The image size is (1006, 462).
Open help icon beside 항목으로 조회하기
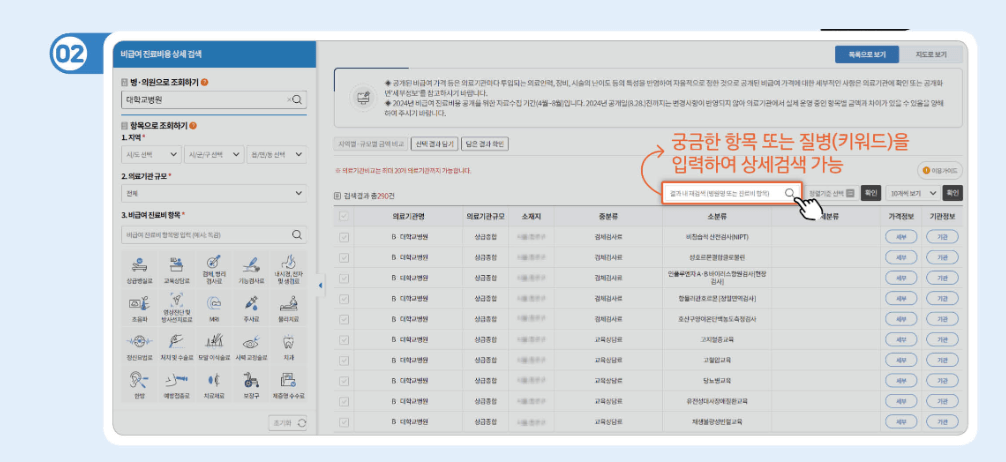(192, 126)
